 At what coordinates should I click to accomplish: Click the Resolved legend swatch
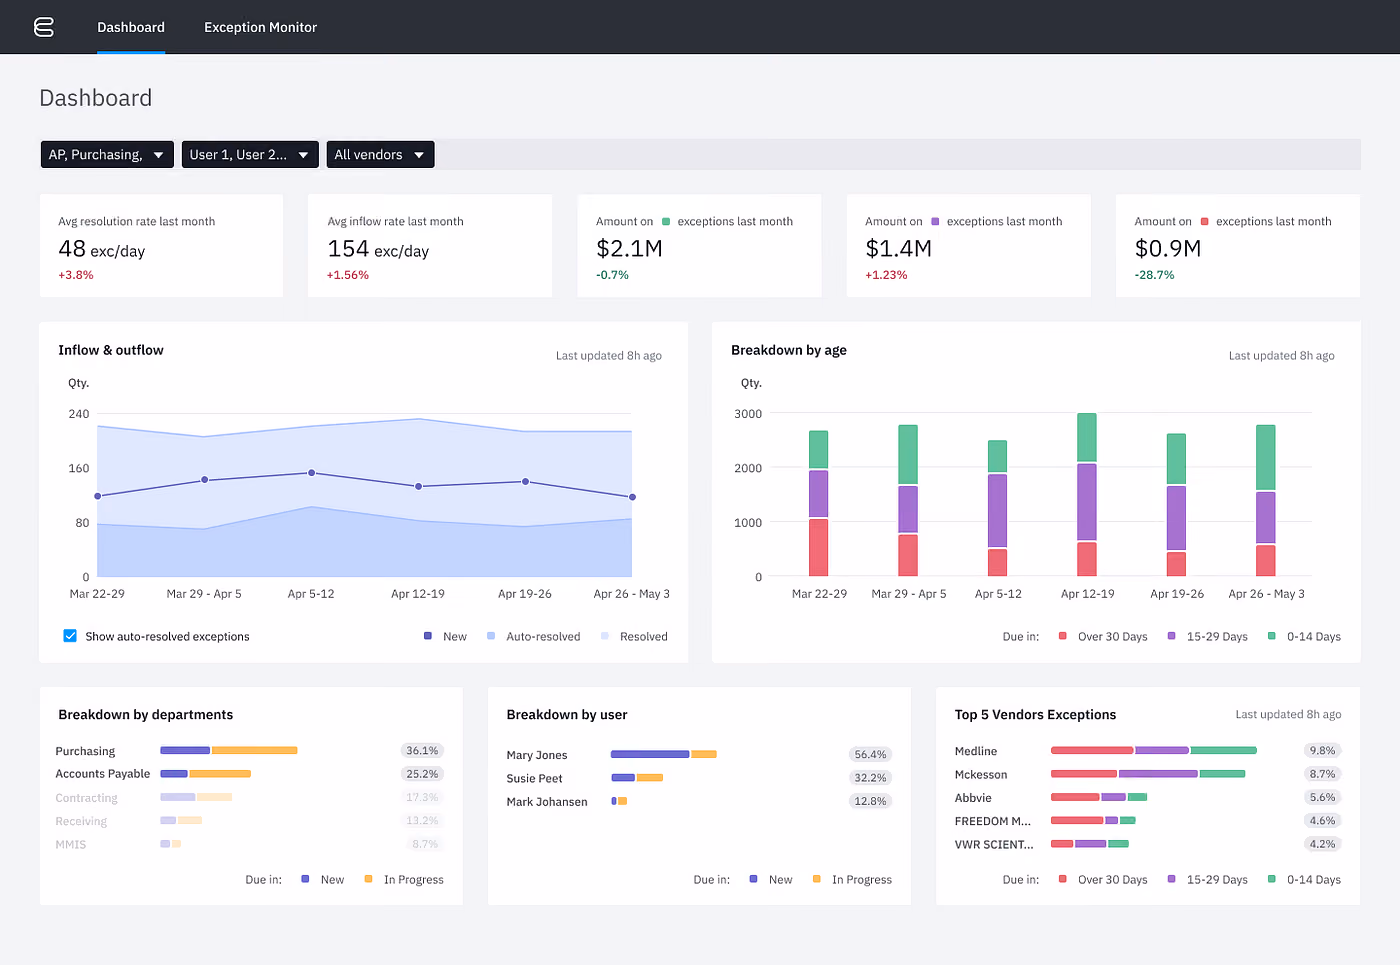point(605,636)
